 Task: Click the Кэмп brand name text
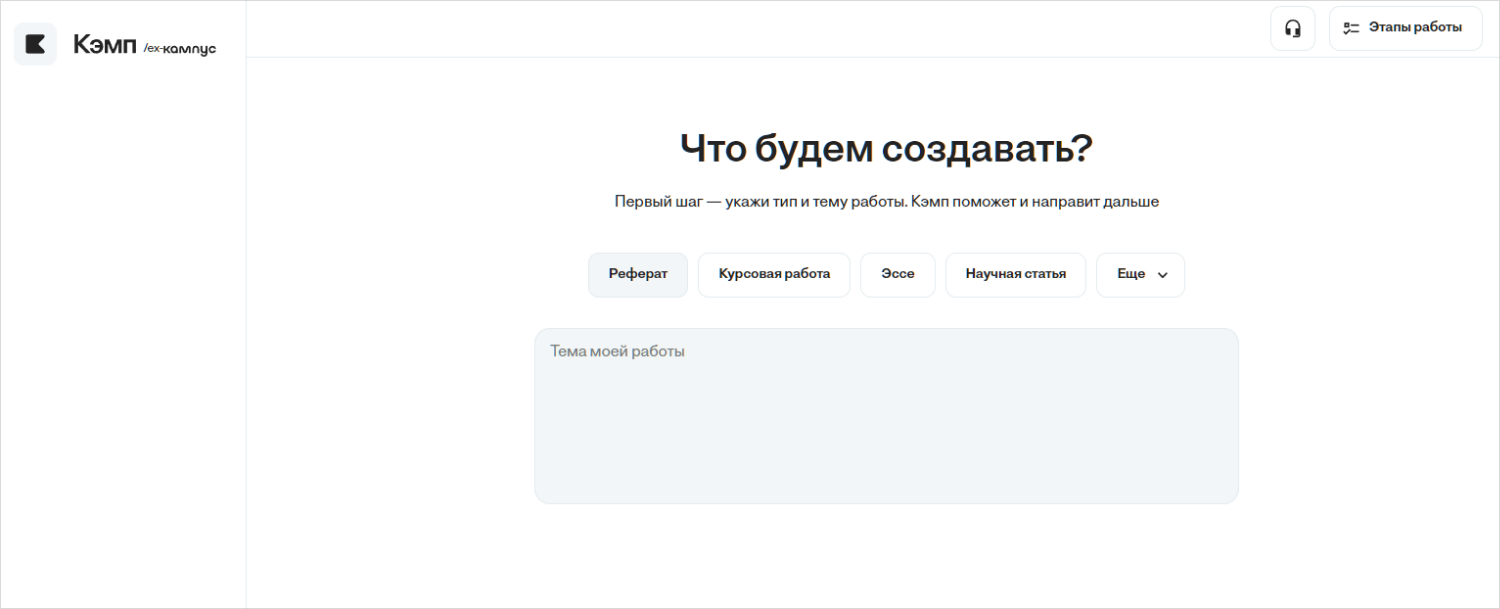104,45
